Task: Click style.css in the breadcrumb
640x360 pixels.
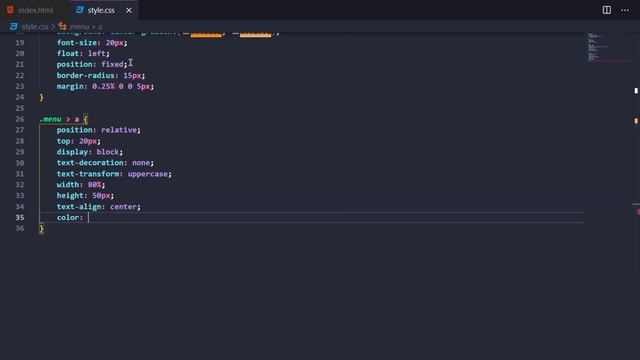Action: [x=35, y=27]
